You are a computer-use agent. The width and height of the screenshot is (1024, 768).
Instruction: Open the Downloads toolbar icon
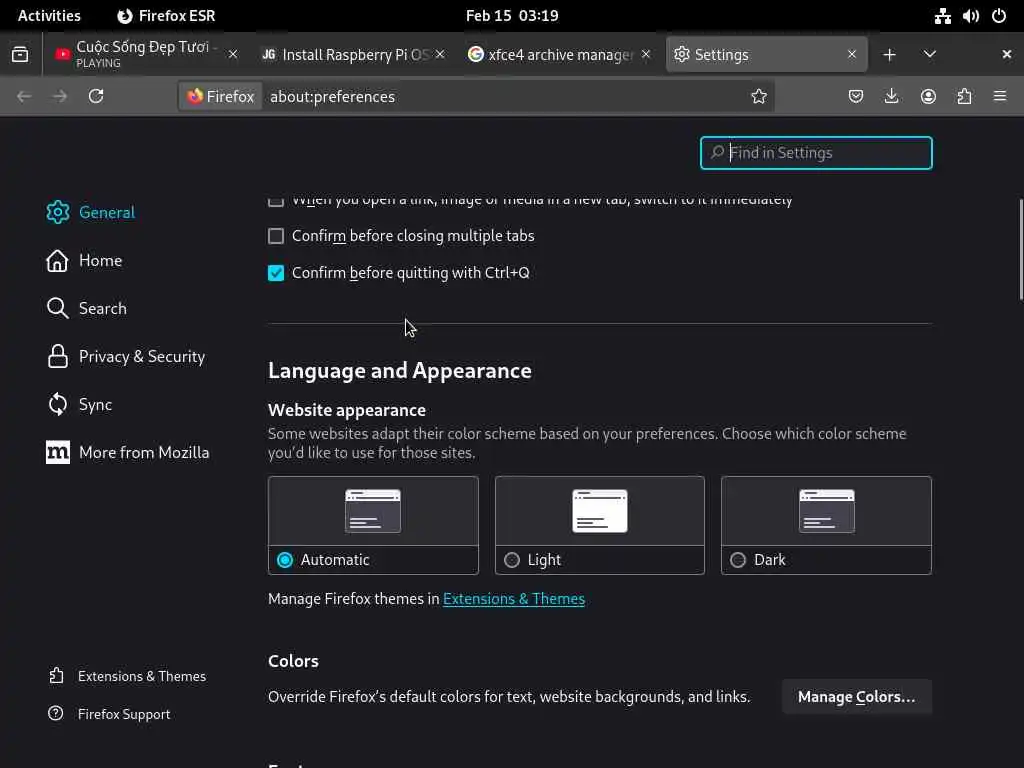(892, 96)
